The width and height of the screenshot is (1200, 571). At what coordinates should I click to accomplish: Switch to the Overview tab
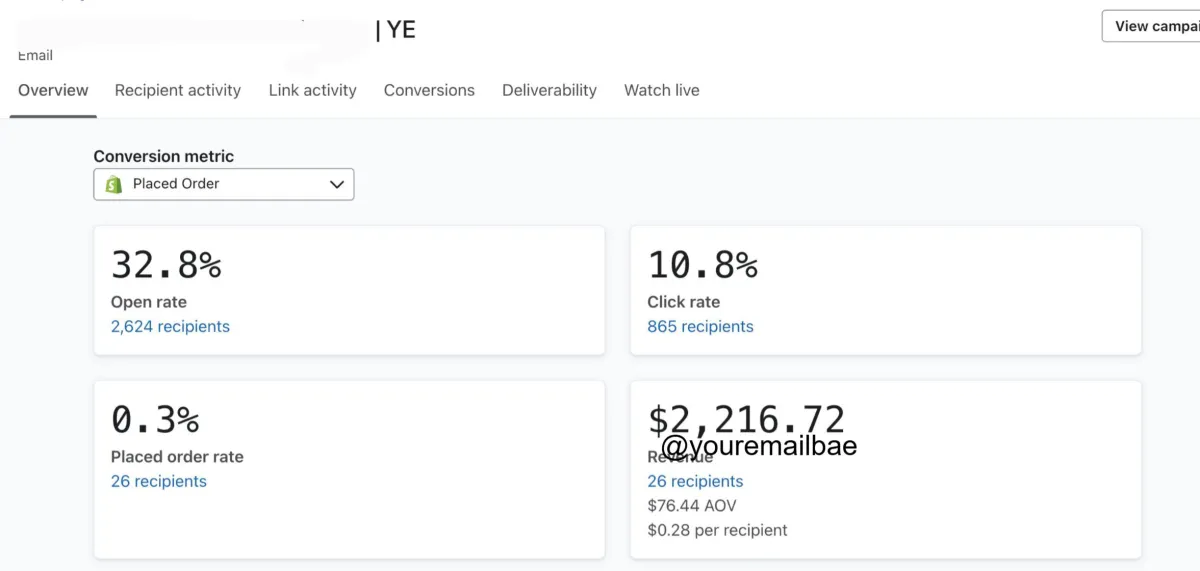point(53,90)
